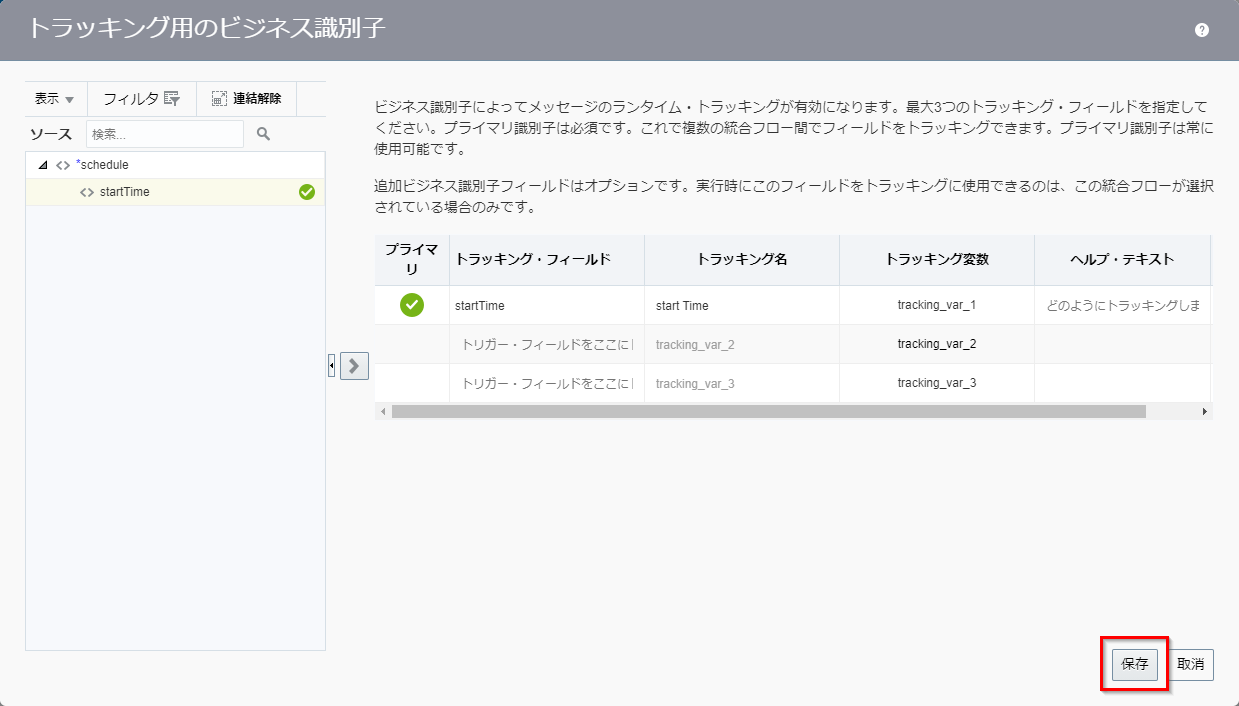Set tracking_var_3 row as primary
This screenshot has width=1239, height=706.
pyautogui.click(x=412, y=383)
